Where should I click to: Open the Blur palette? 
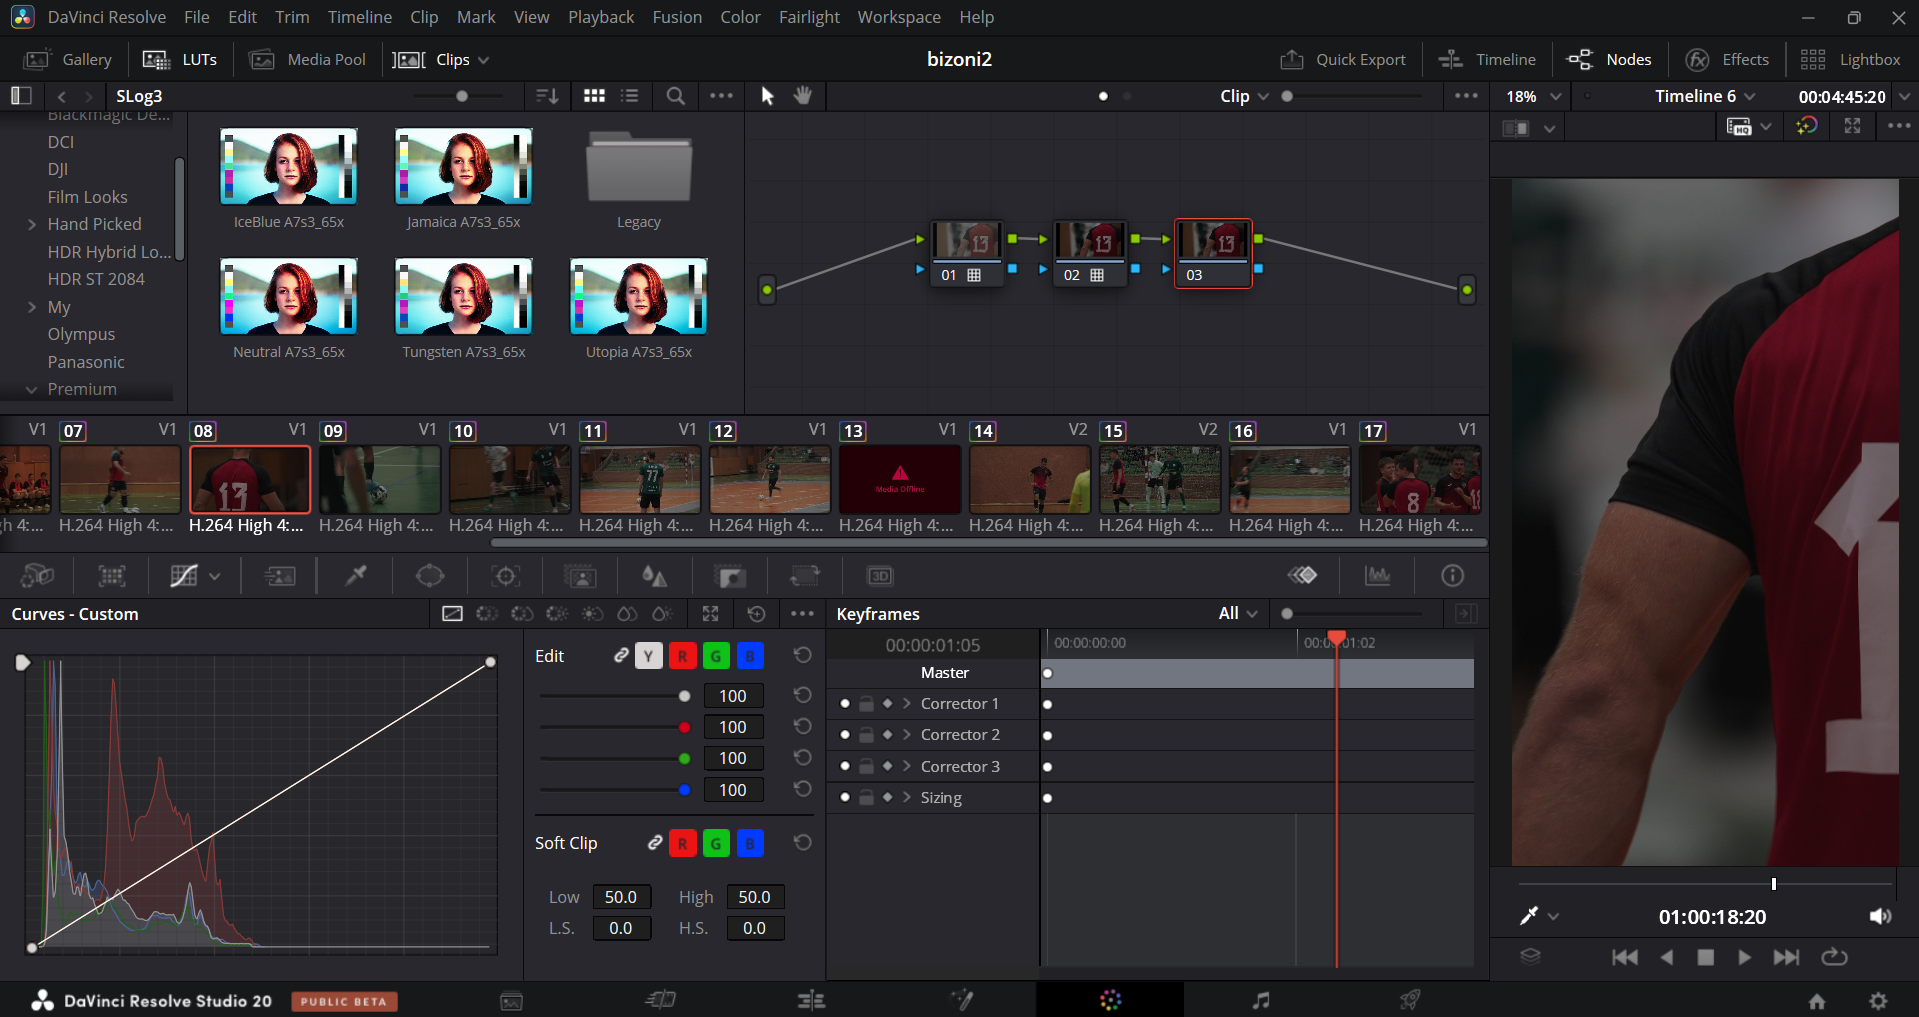654,576
